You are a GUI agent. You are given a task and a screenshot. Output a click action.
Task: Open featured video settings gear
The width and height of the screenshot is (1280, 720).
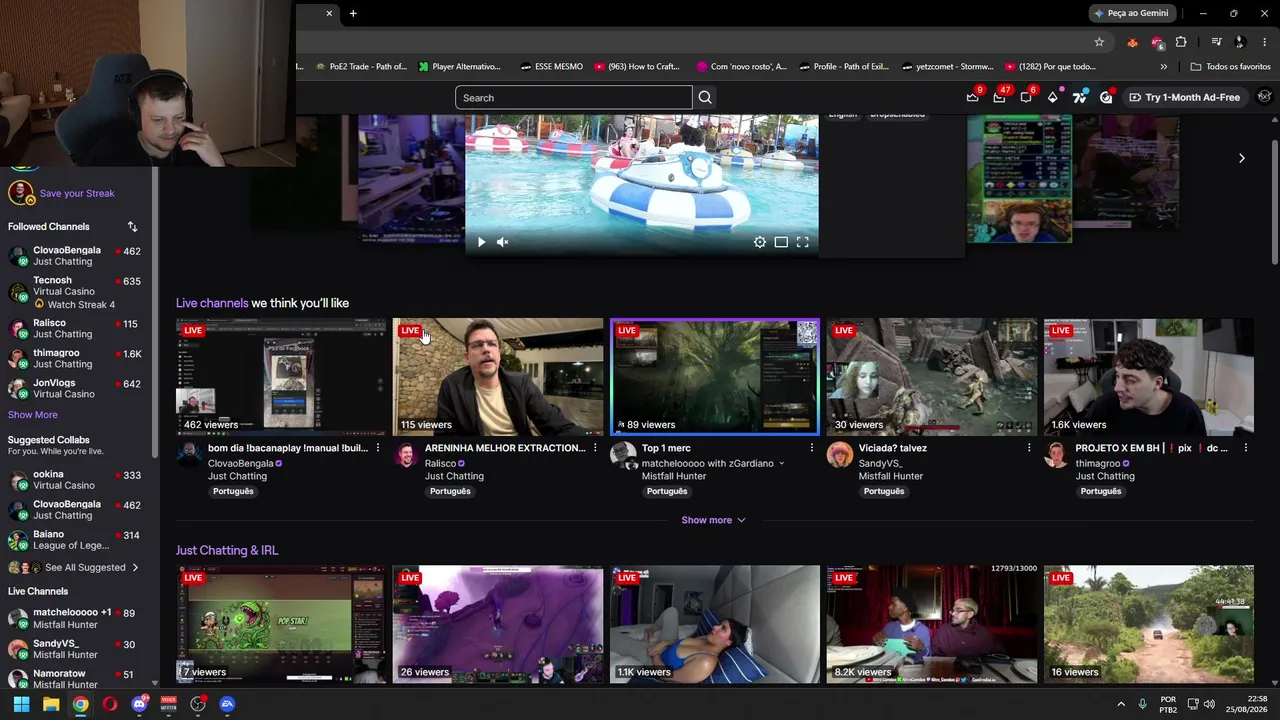tap(760, 242)
